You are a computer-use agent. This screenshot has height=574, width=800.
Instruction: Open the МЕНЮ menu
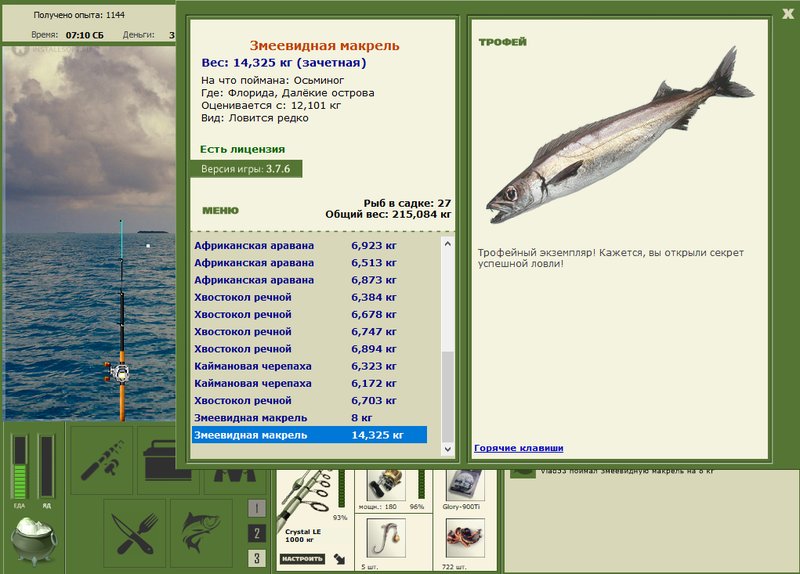coord(220,211)
